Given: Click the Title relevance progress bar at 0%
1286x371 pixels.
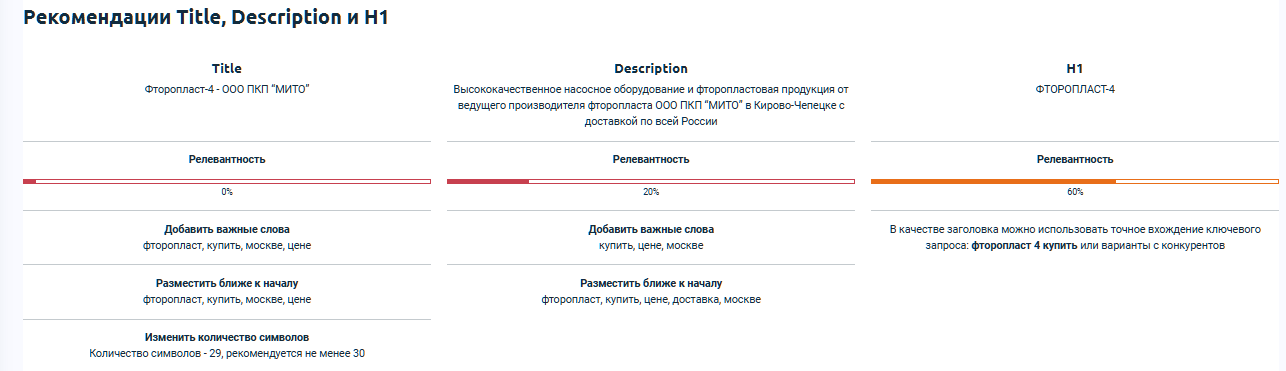Looking at the screenshot, I should coord(227,181).
